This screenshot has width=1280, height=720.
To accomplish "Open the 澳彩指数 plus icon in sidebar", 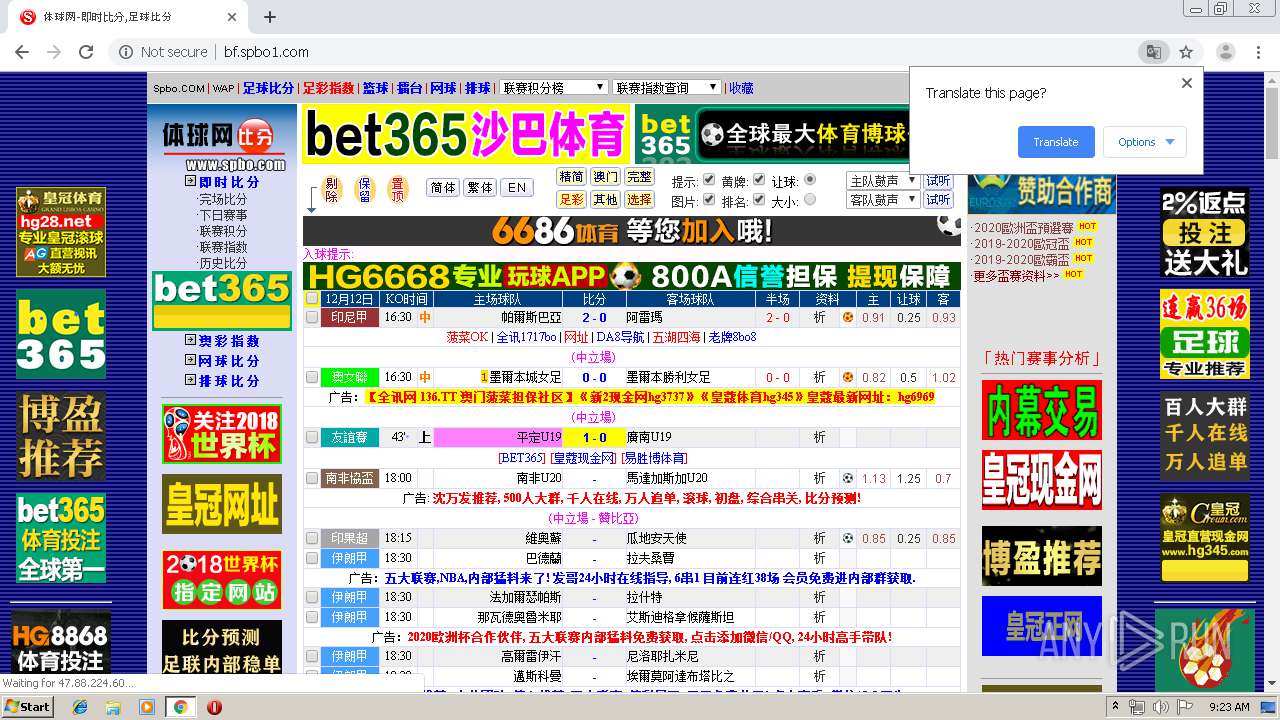I will [190, 341].
